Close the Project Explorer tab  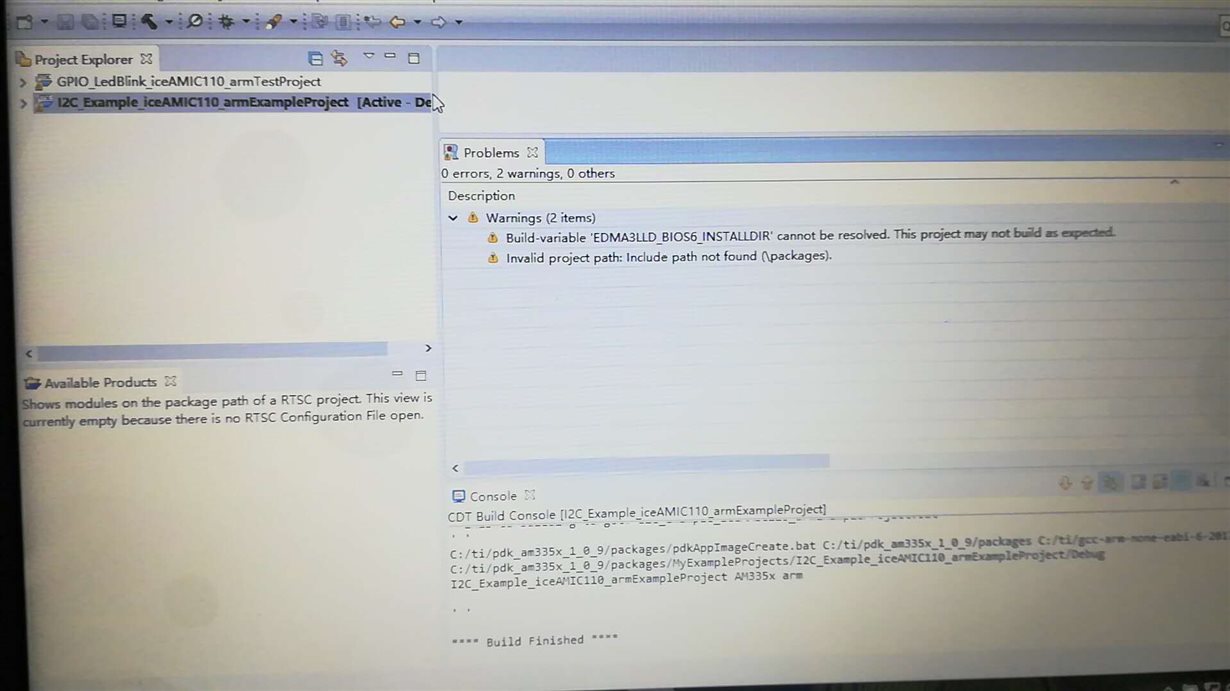(x=146, y=59)
